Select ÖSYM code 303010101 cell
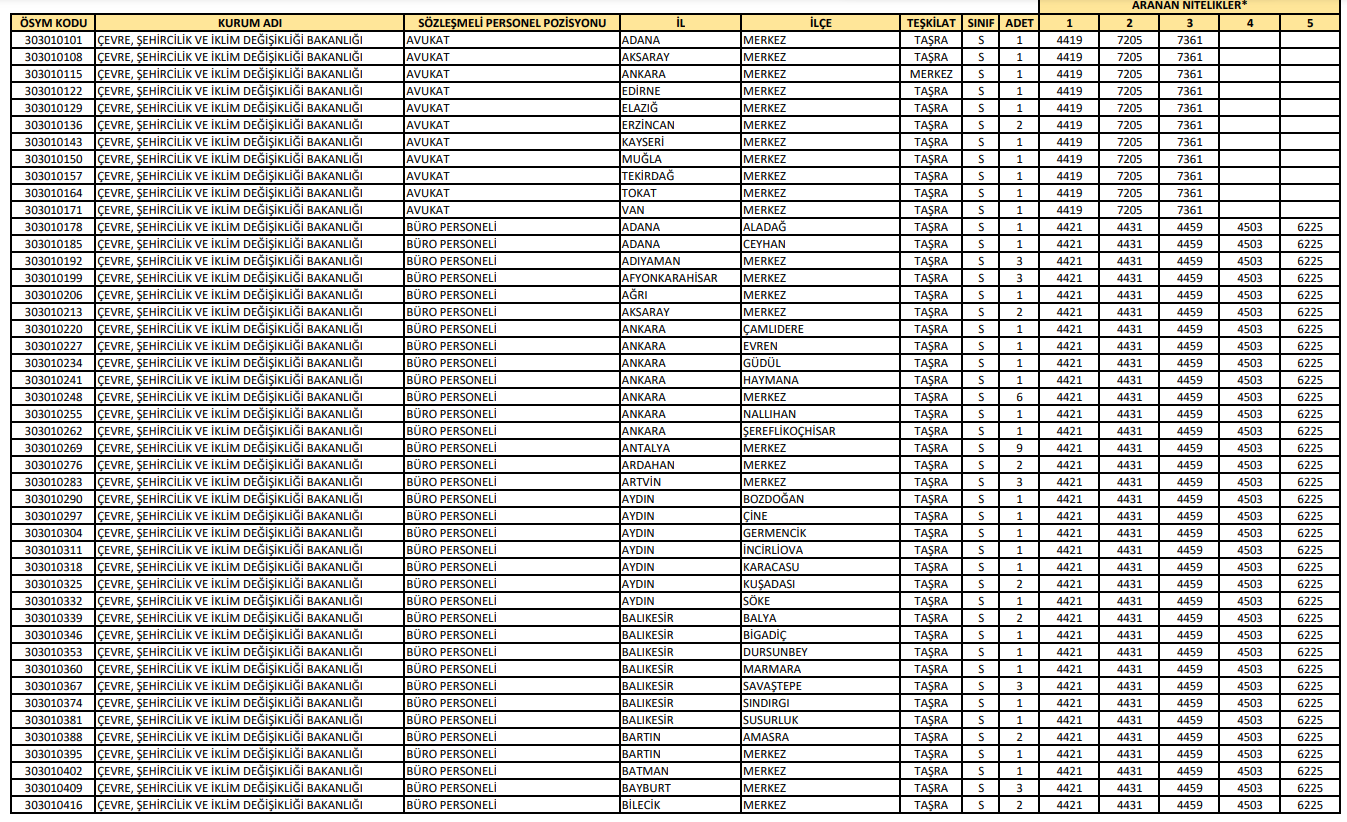Viewport: 1347px width, 822px height. point(53,40)
